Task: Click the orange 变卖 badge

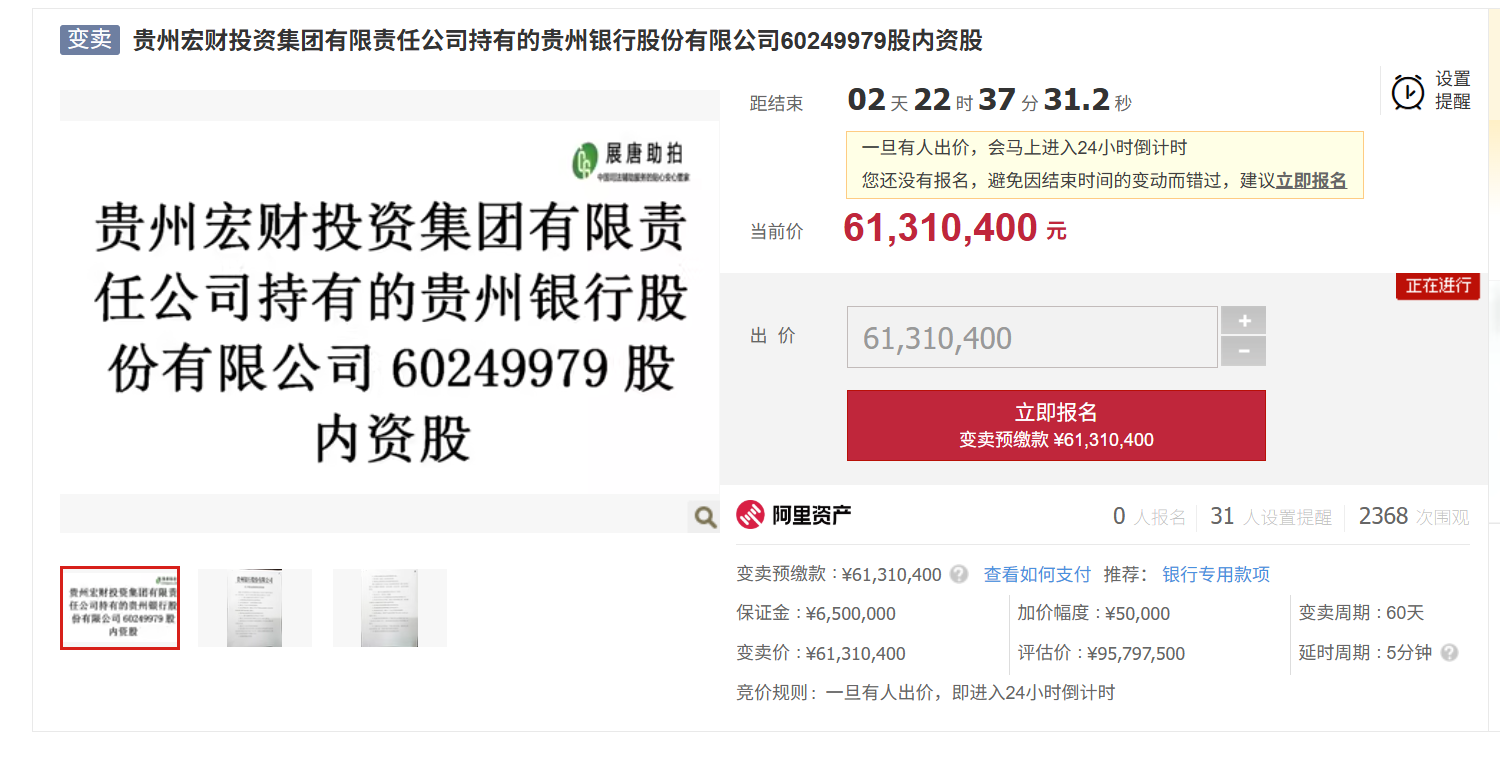Action: [x=88, y=40]
